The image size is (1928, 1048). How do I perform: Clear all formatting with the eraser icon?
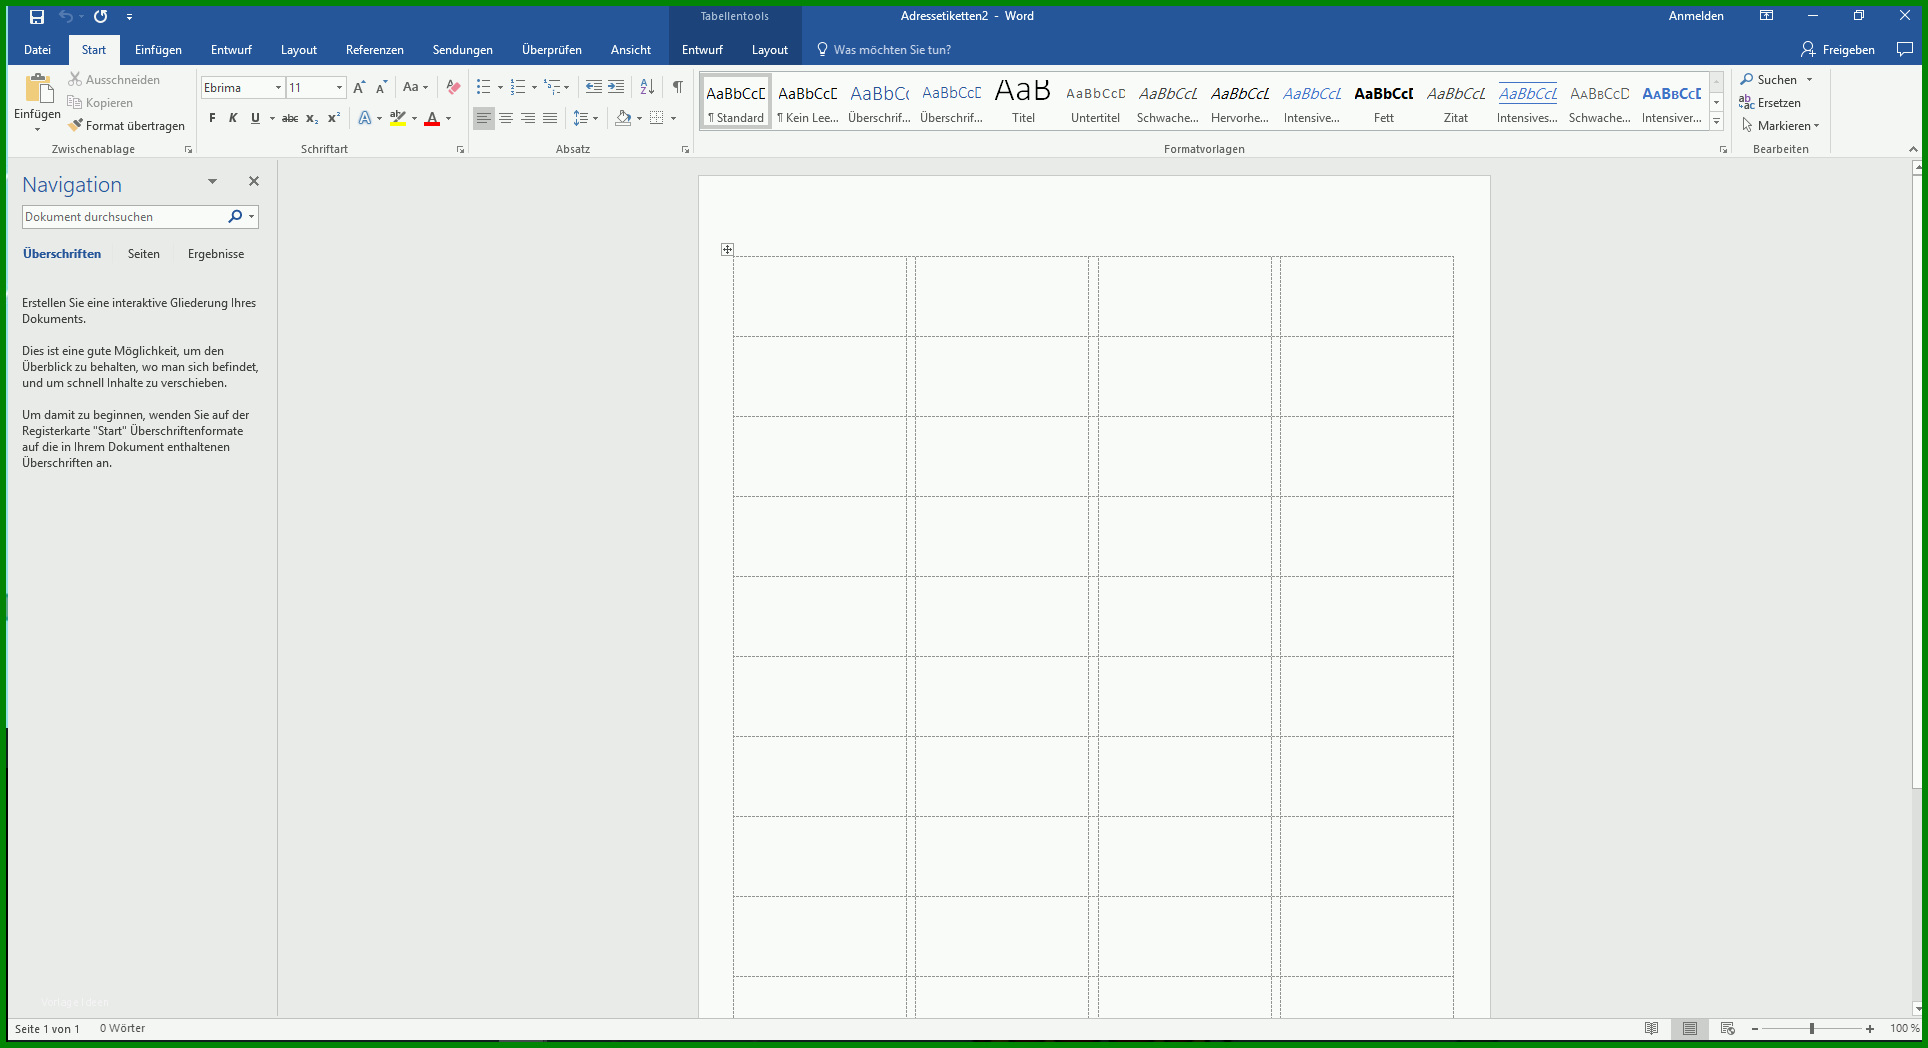pos(453,87)
